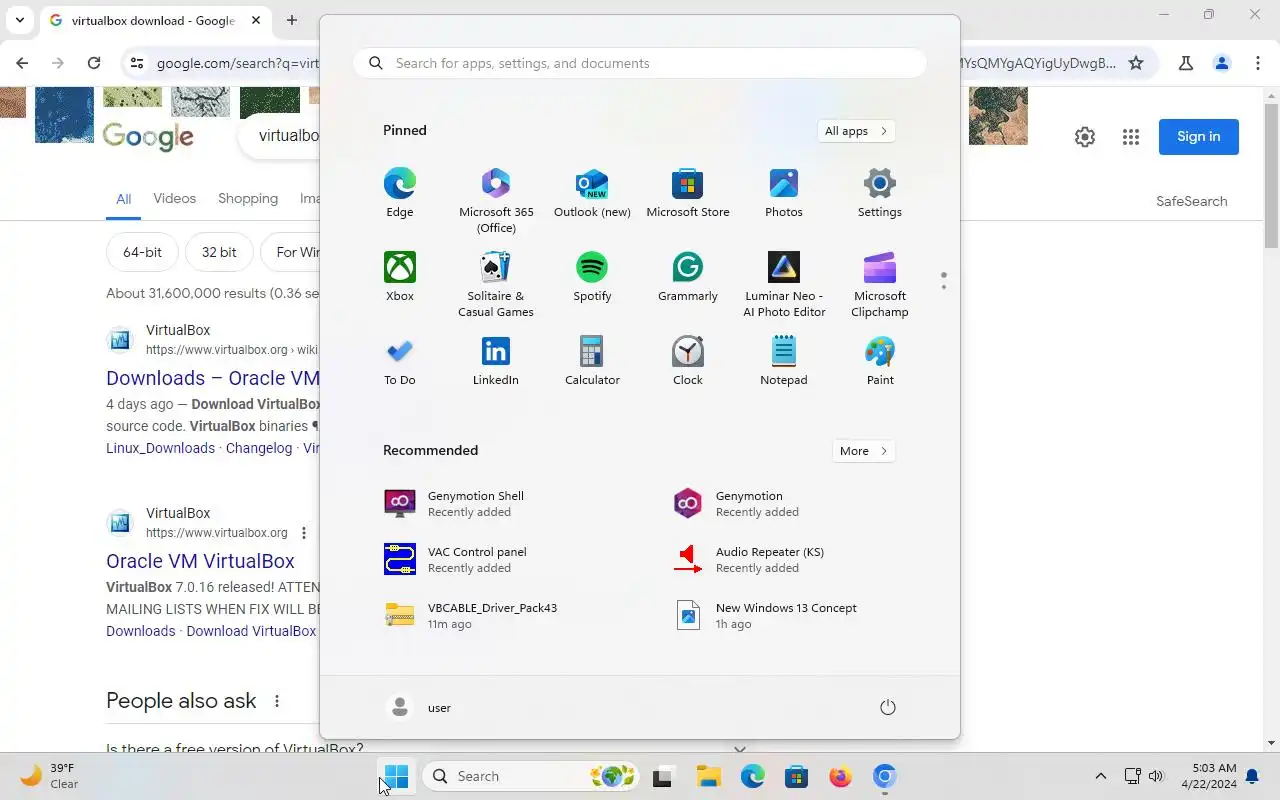Viewport: 1280px width, 800px height.
Task: Launch Luminar Neo AI Photo Editor
Action: click(784, 284)
